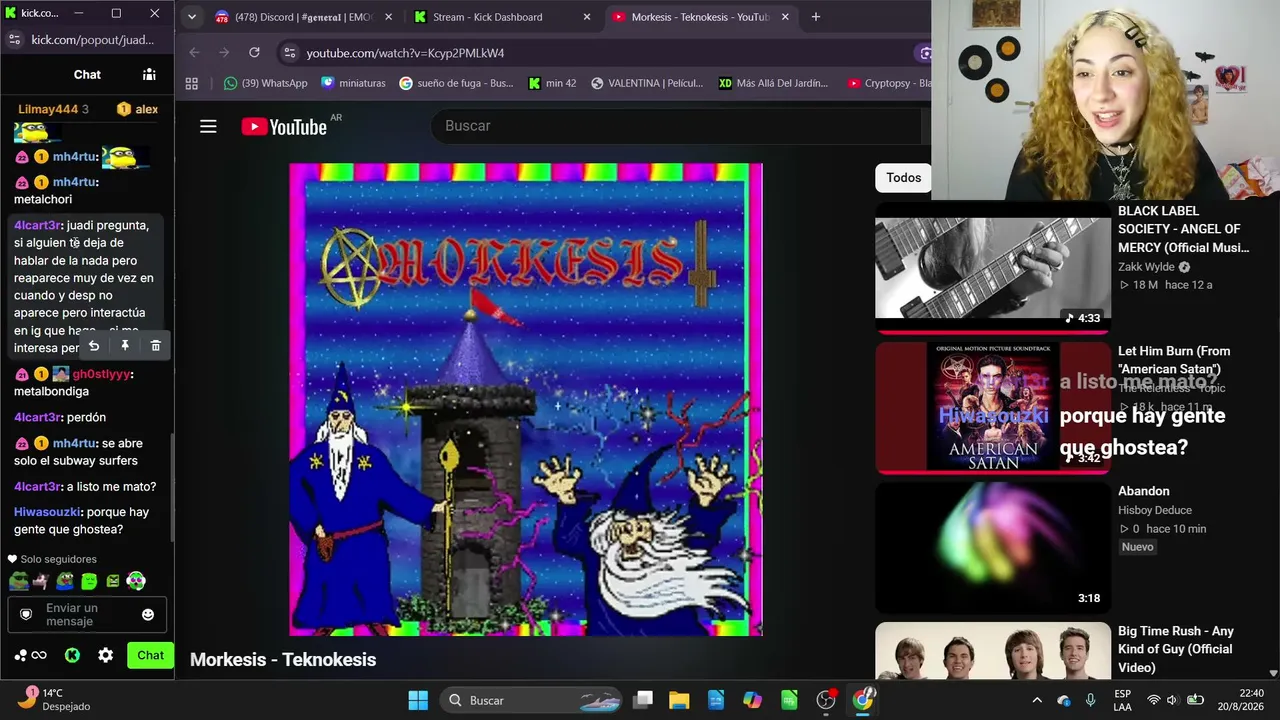Open the weather widget showing 14°C Despejado
The height and width of the screenshot is (720, 1280).
54,699
